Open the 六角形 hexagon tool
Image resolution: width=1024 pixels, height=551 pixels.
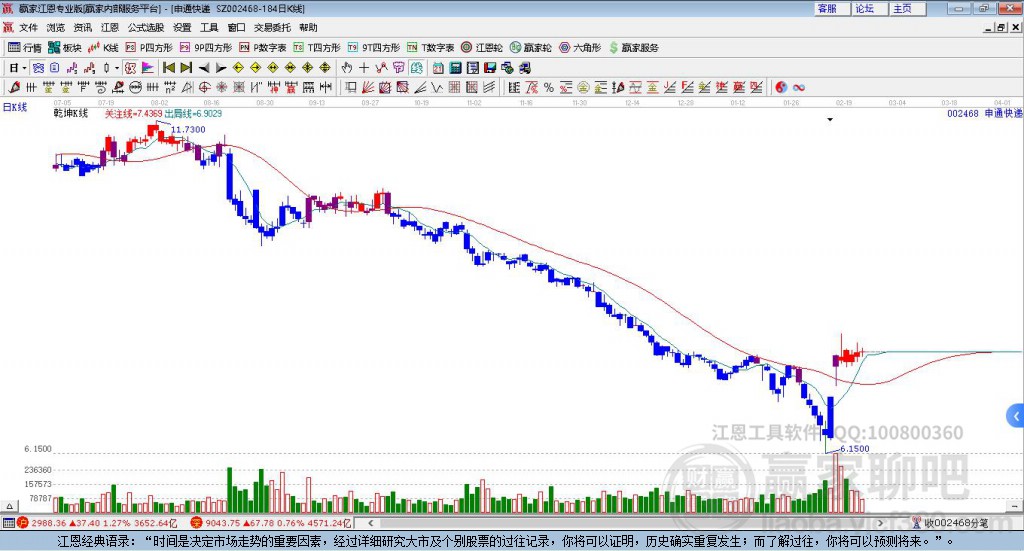[580, 48]
